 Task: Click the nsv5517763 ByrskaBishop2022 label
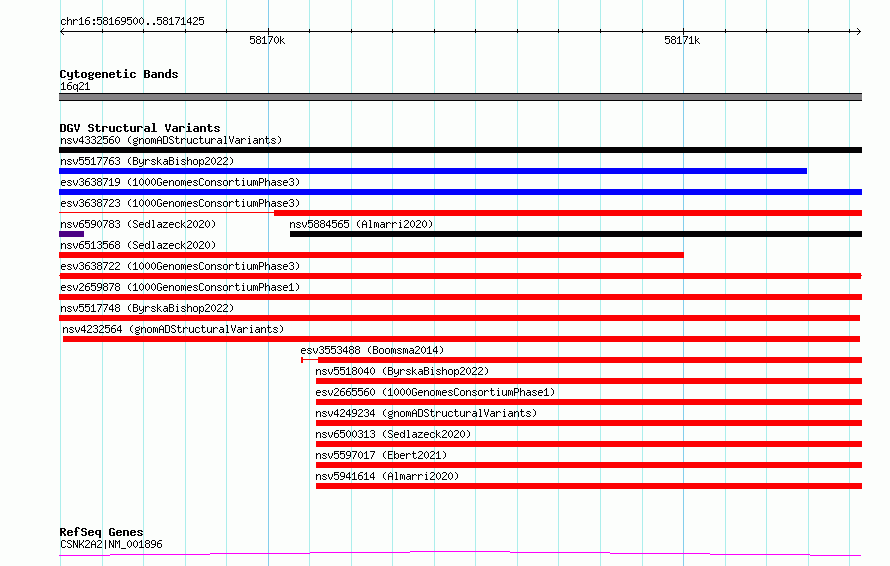point(147,161)
